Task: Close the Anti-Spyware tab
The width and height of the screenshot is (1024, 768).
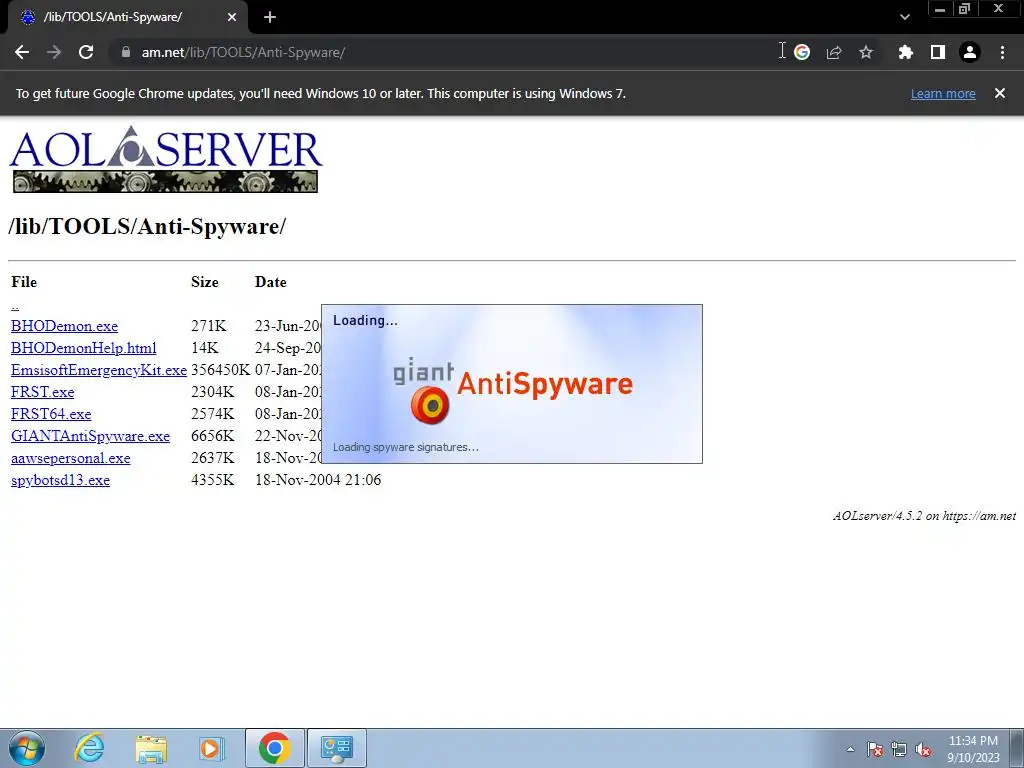Action: tap(232, 17)
